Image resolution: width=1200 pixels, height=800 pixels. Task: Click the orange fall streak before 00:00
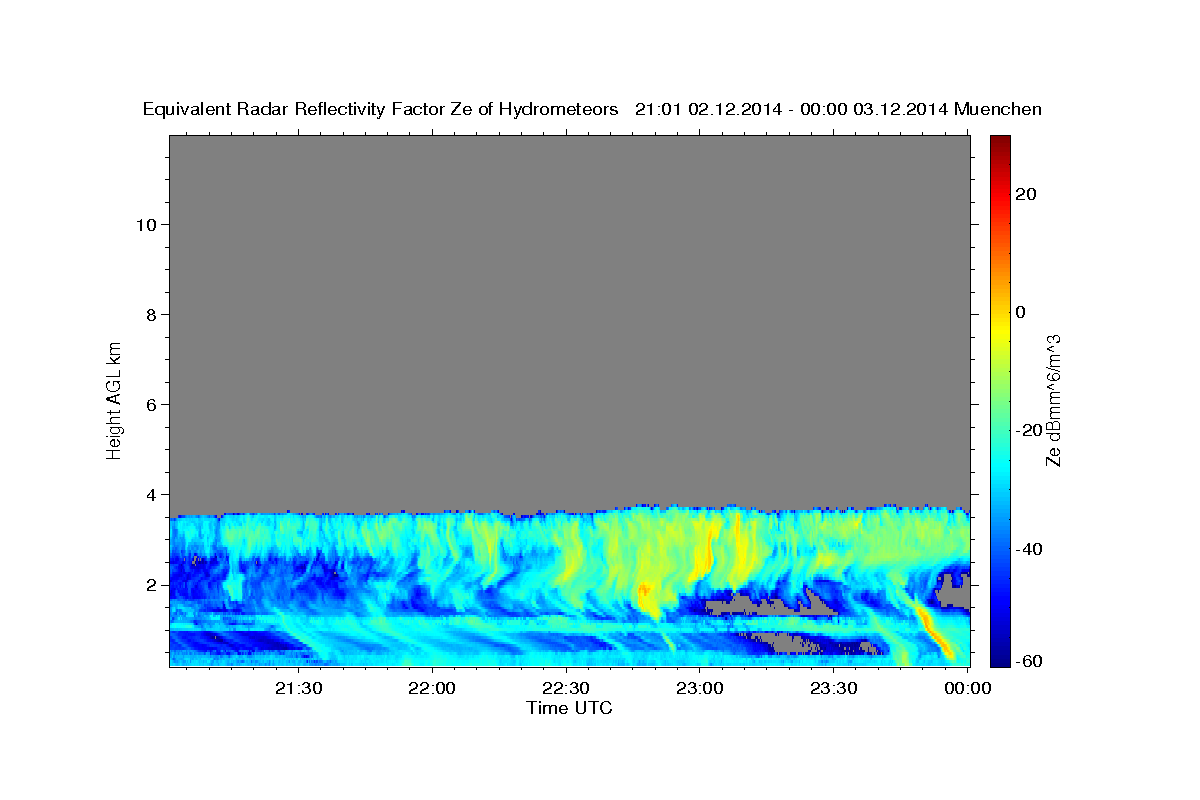click(933, 628)
